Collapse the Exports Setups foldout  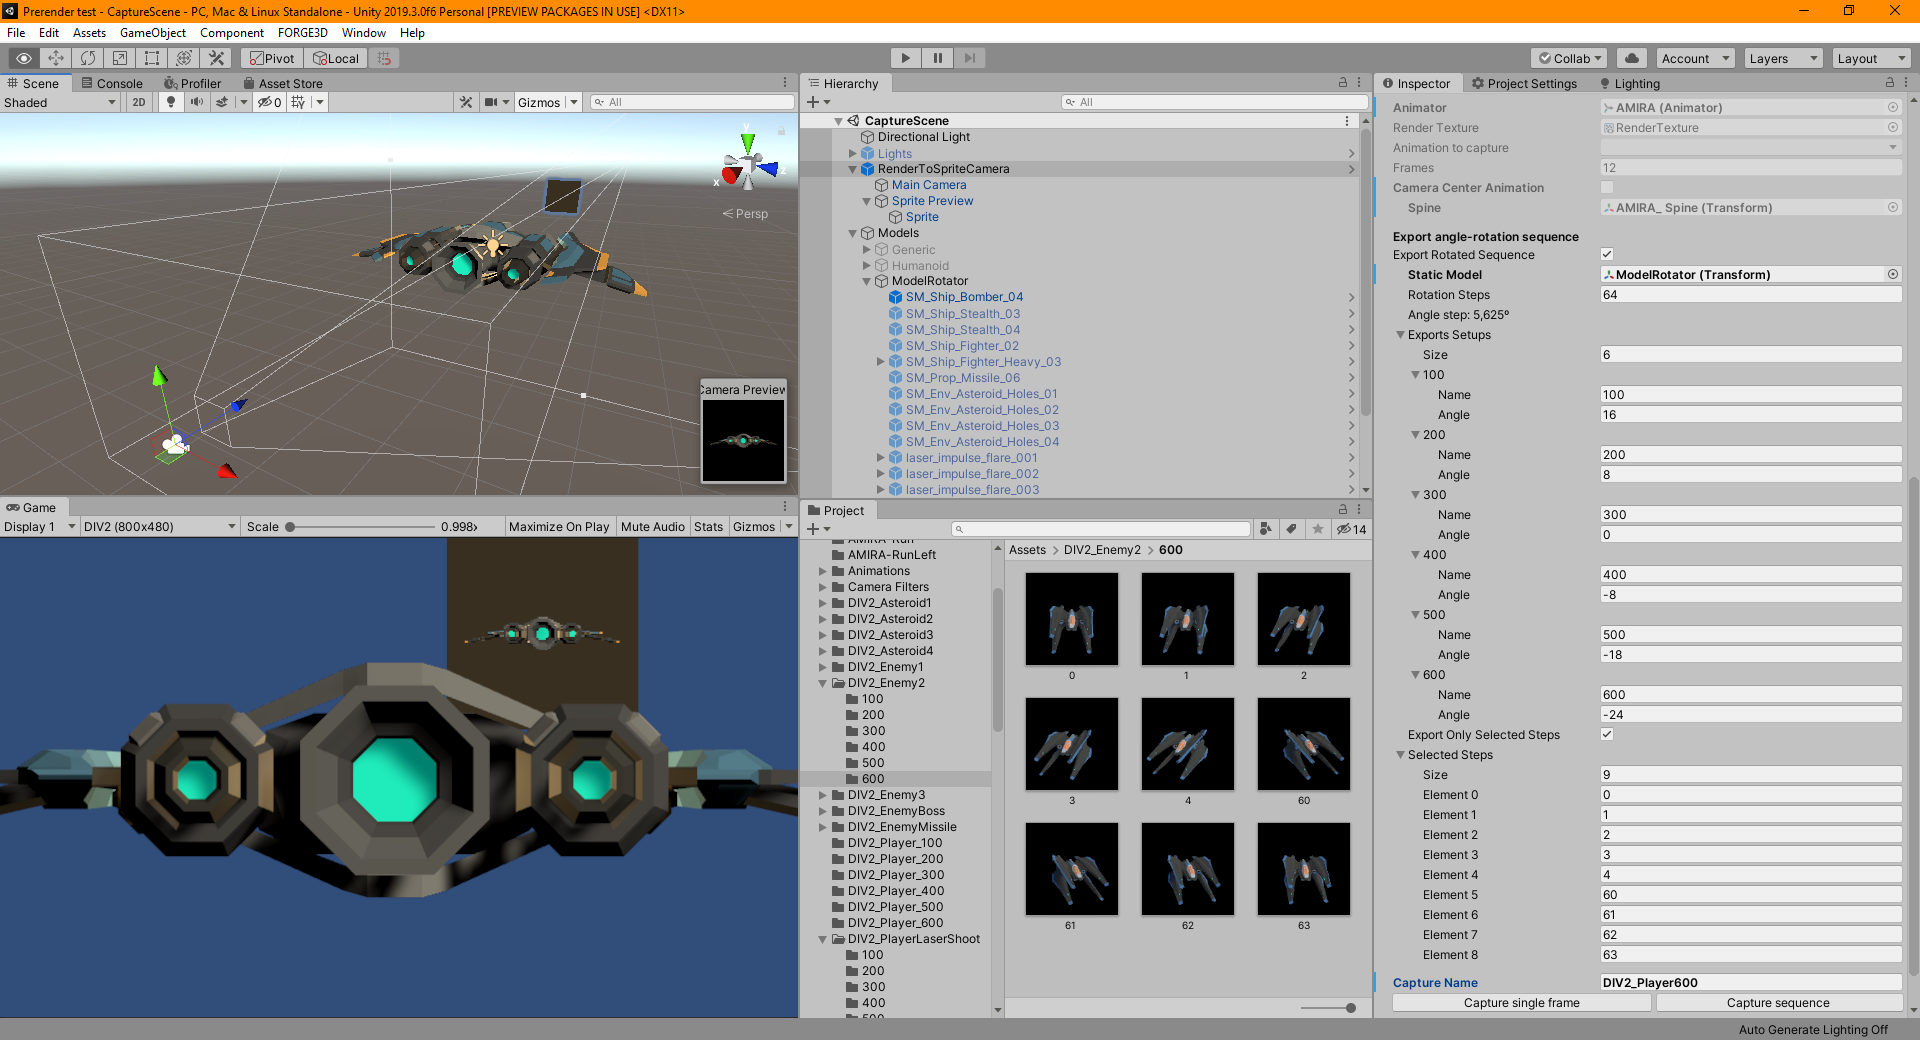(1401, 335)
